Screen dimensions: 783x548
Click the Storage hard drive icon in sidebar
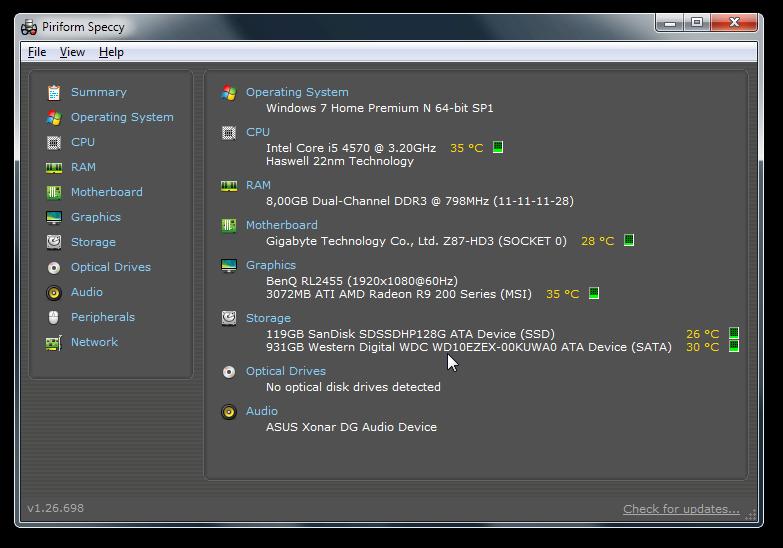click(54, 242)
